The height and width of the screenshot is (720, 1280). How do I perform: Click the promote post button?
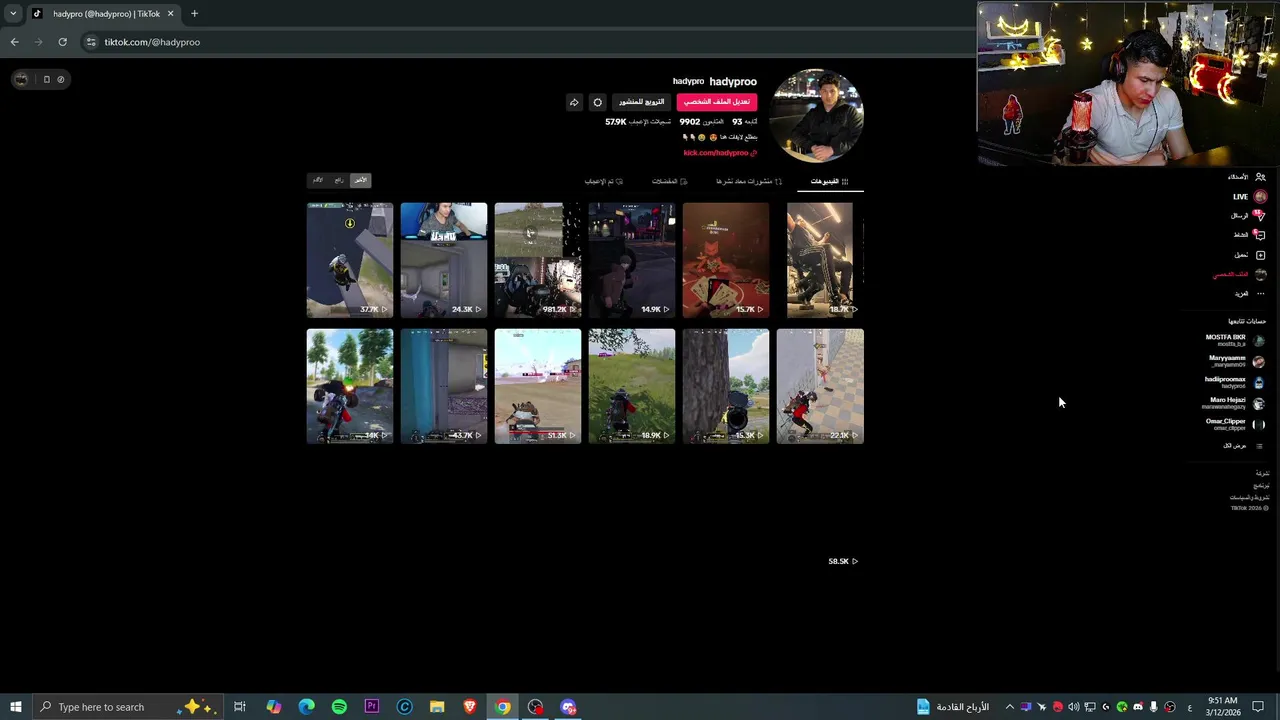pyautogui.click(x=641, y=102)
